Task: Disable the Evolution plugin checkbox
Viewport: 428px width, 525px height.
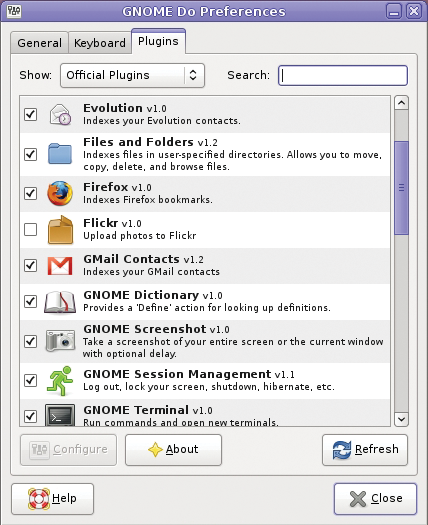Action: click(x=30, y=114)
